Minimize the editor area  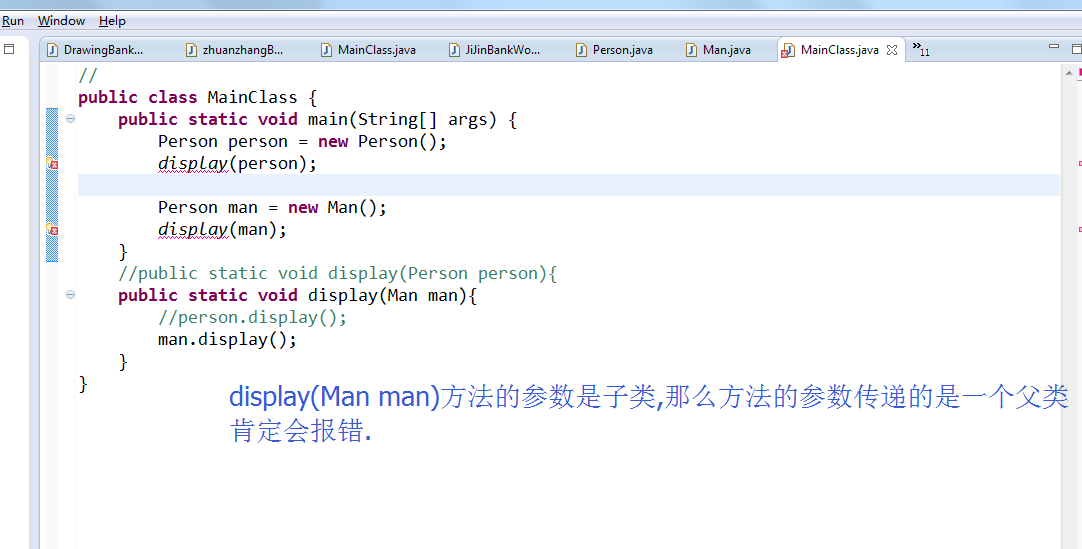click(1054, 46)
